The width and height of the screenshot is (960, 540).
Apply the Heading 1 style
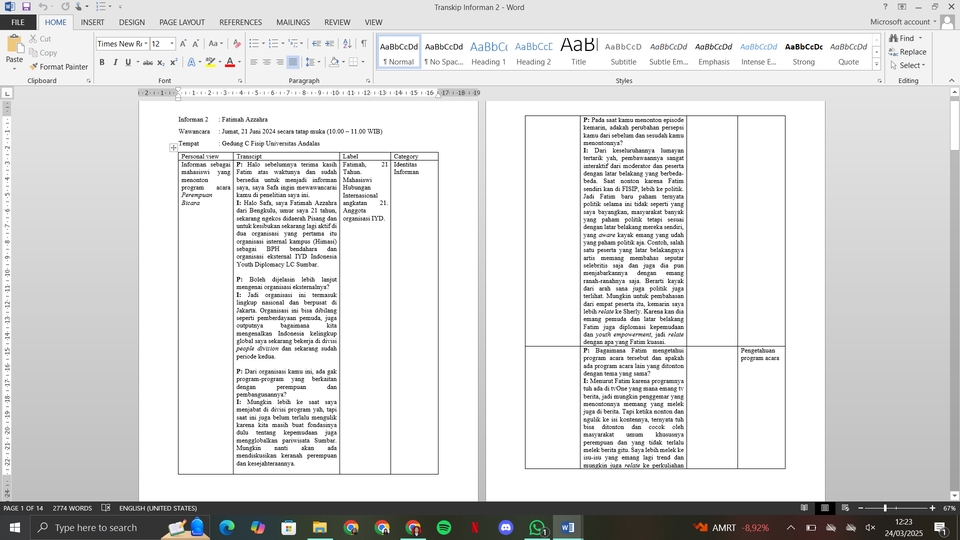pos(488,52)
